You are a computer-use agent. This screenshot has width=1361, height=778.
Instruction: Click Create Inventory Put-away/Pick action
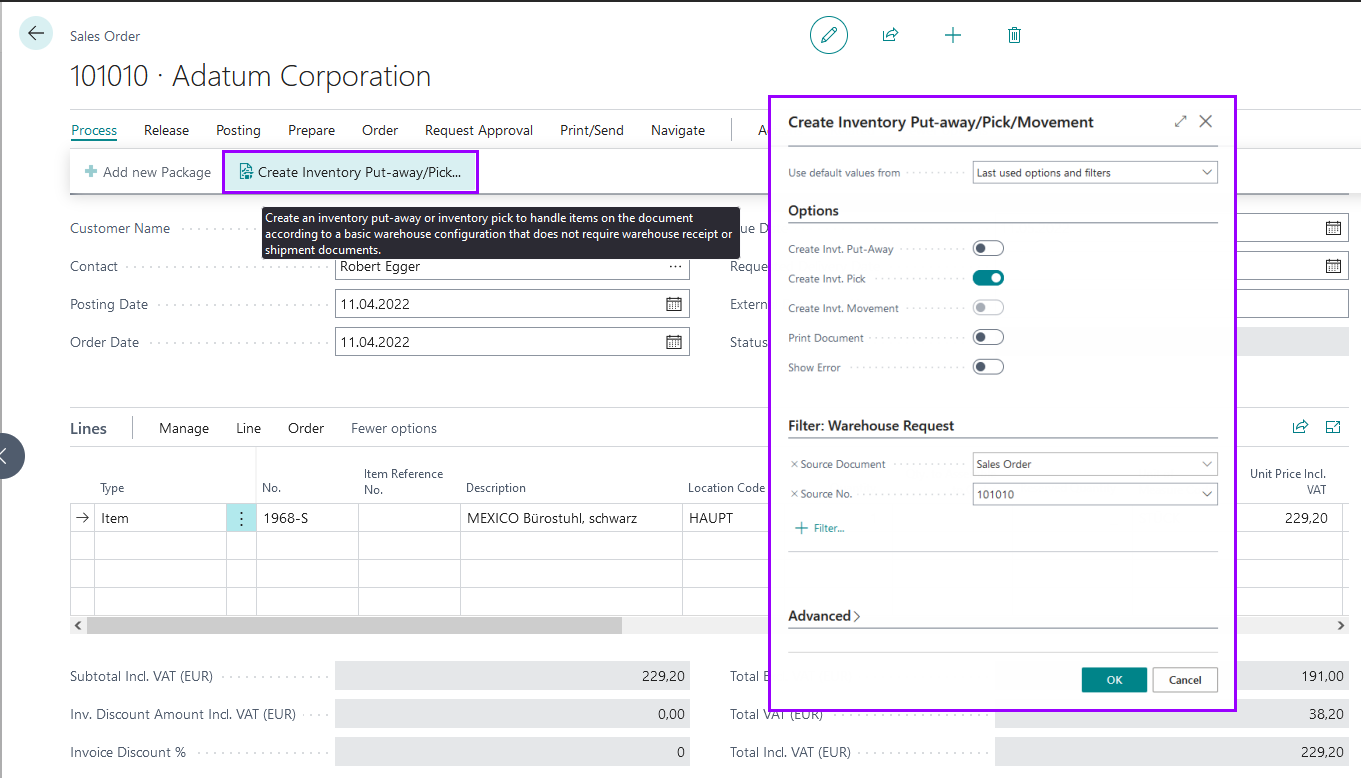(350, 172)
